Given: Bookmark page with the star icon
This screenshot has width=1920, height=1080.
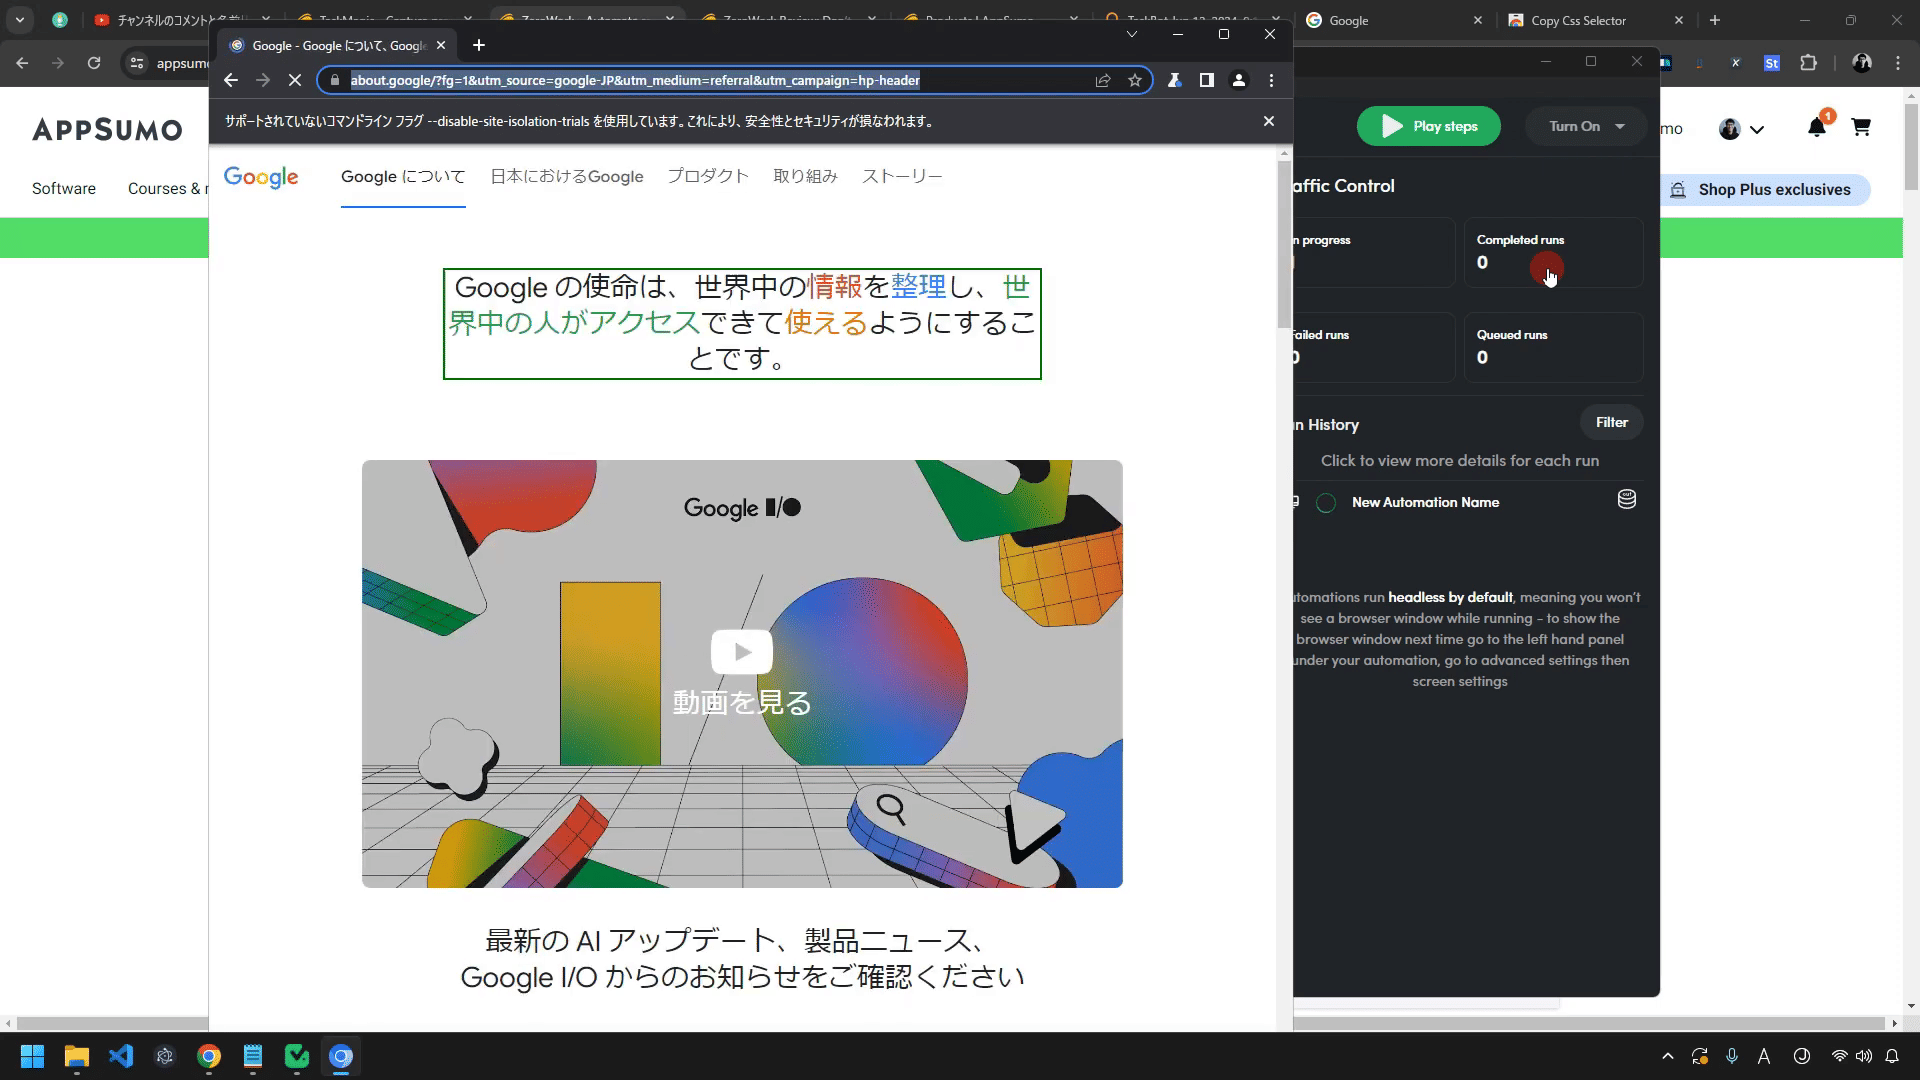Looking at the screenshot, I should point(1135,80).
